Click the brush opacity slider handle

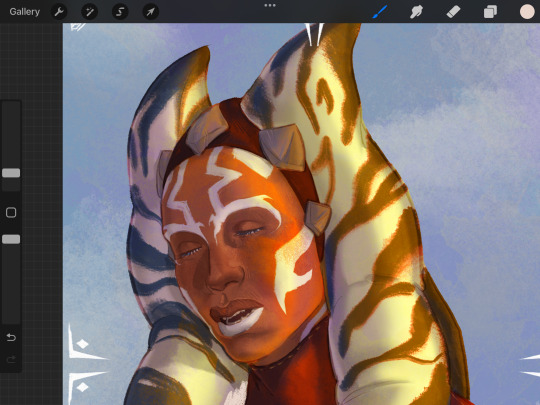coord(11,239)
